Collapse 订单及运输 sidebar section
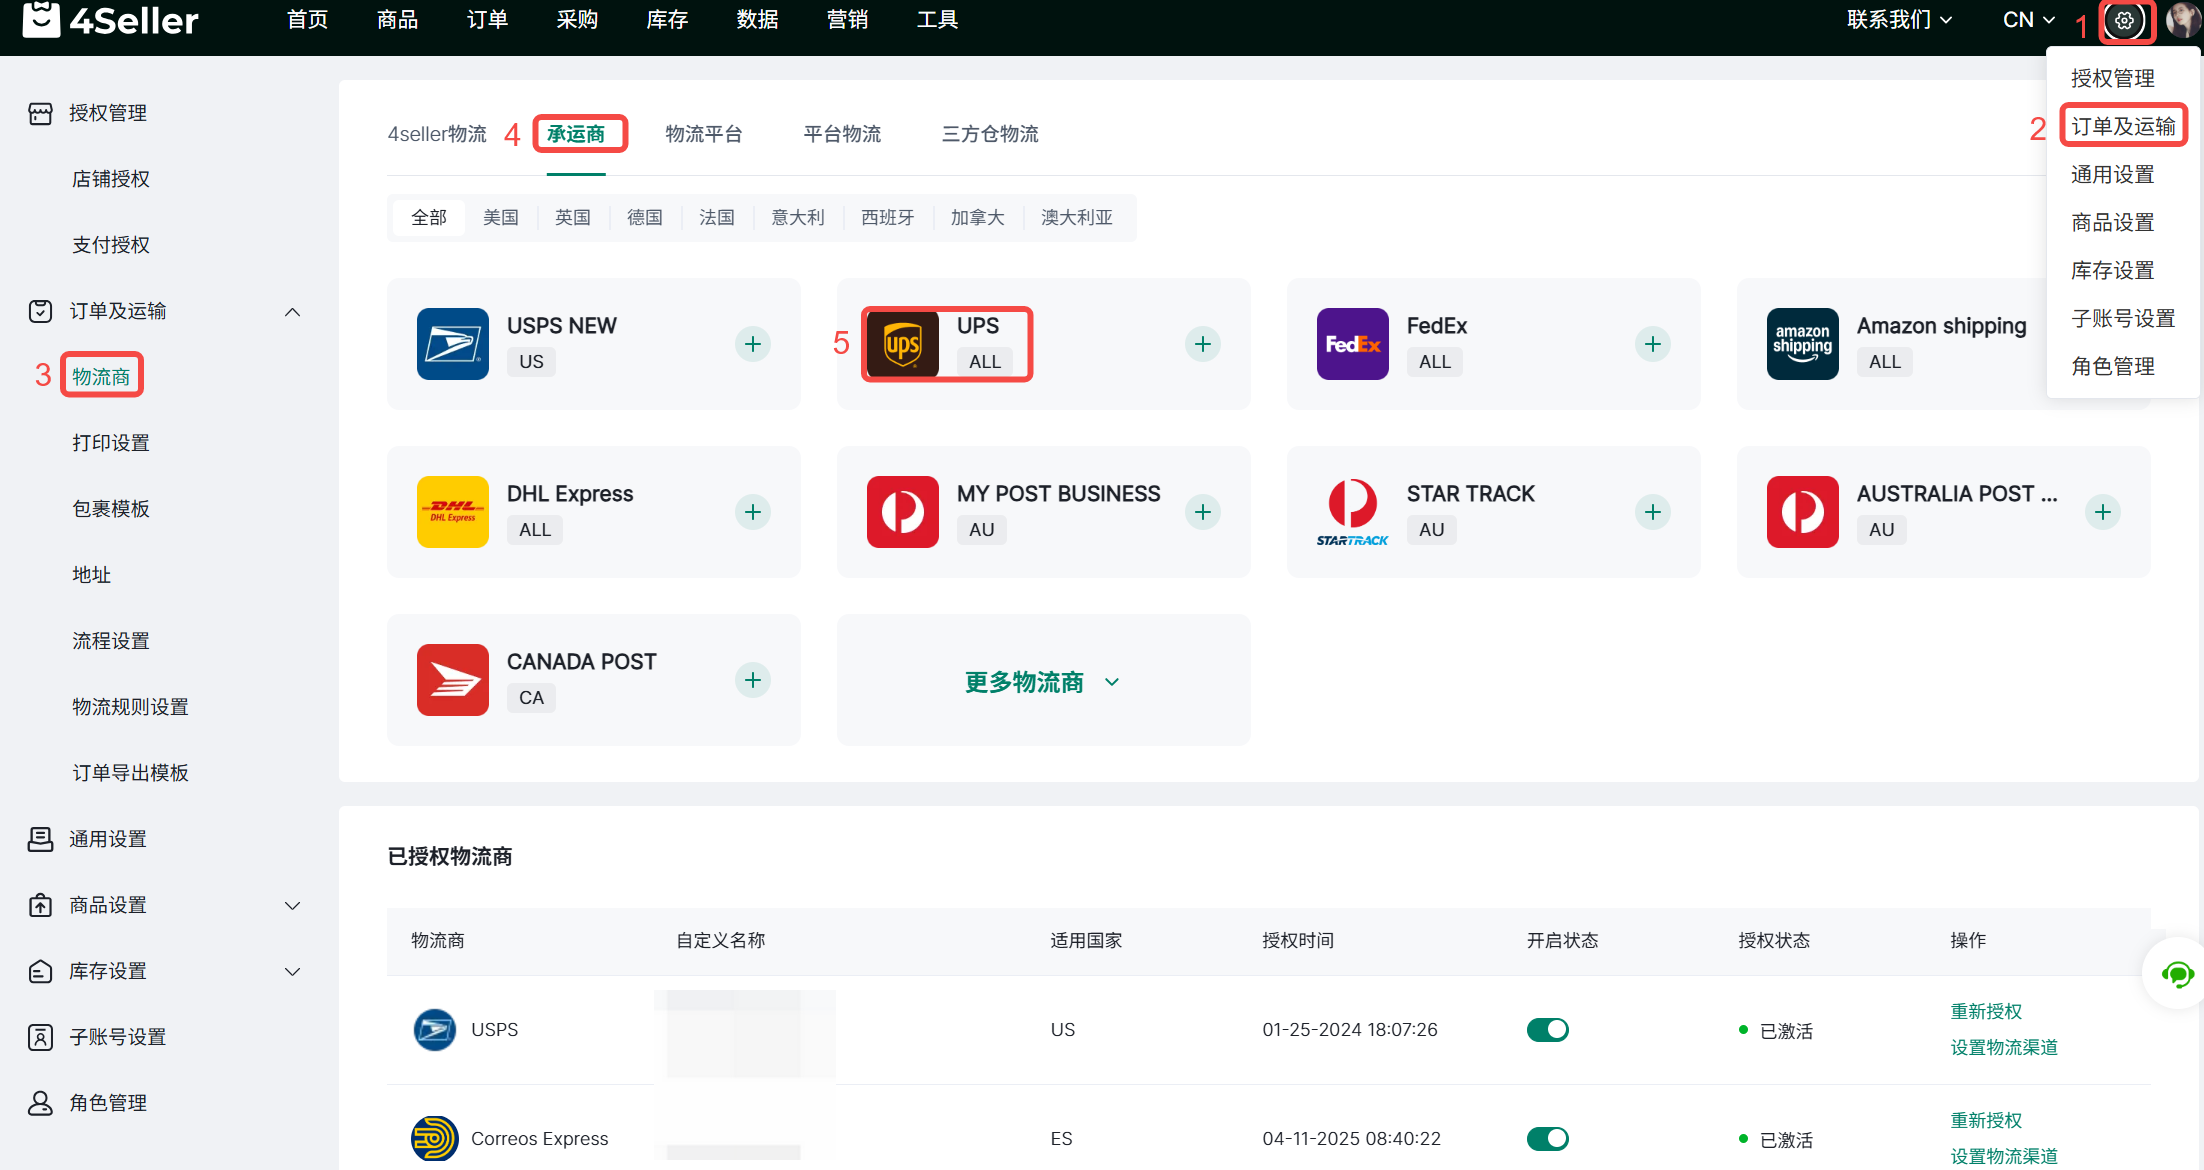This screenshot has width=2204, height=1170. [x=292, y=312]
